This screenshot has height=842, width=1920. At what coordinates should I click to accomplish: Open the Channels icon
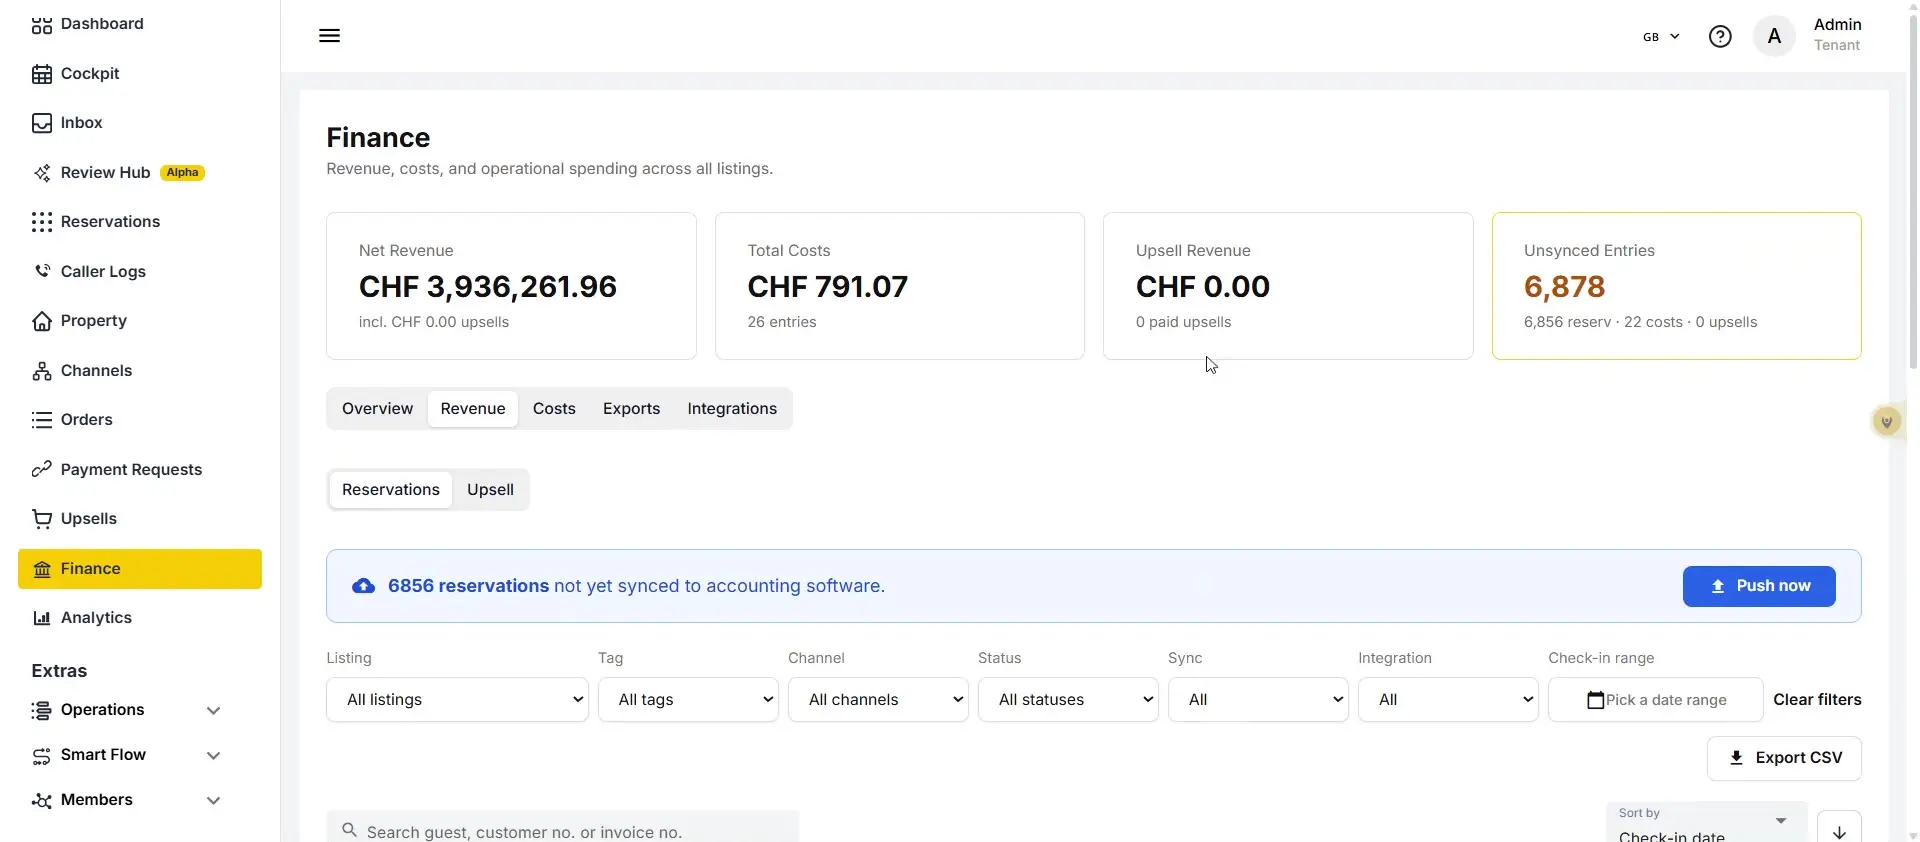tap(41, 371)
